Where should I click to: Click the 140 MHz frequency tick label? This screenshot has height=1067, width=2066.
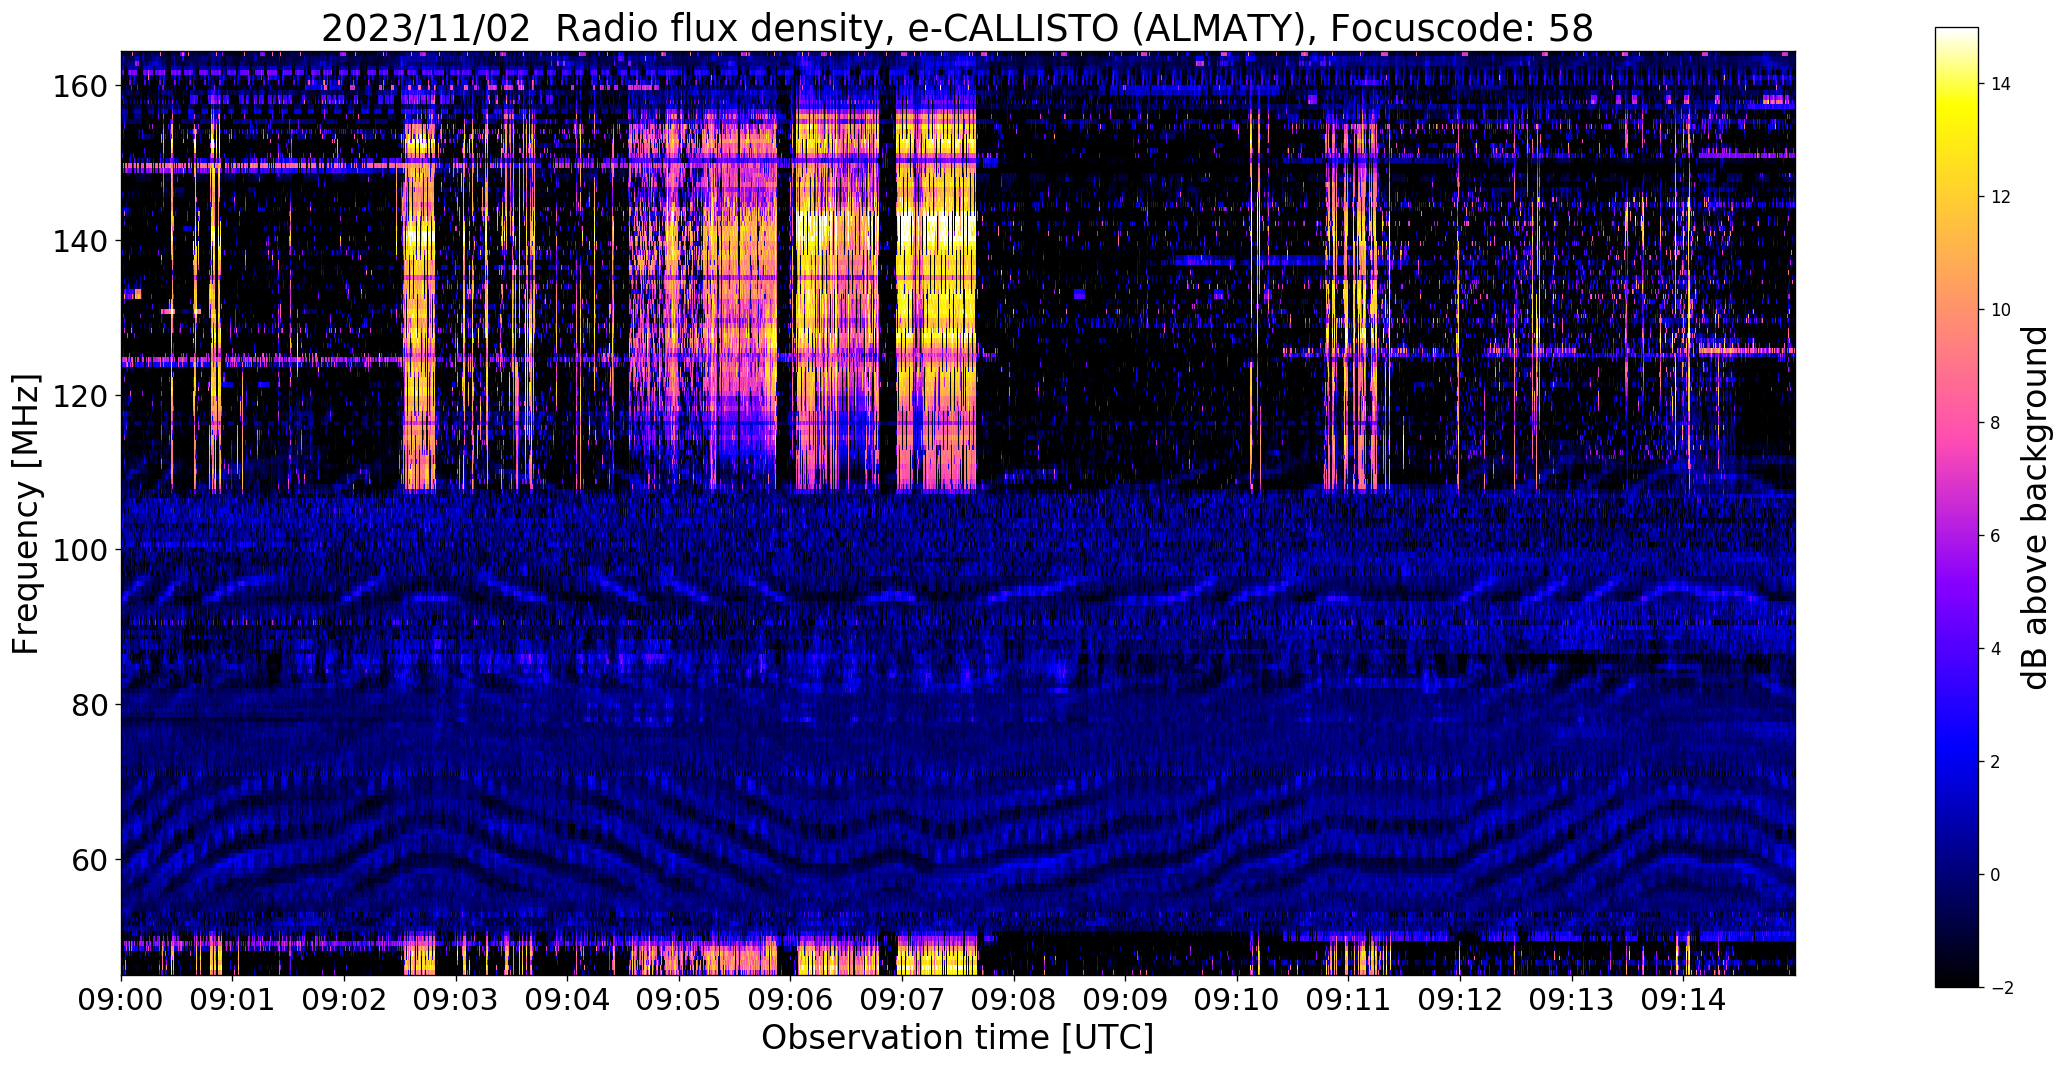coord(79,241)
